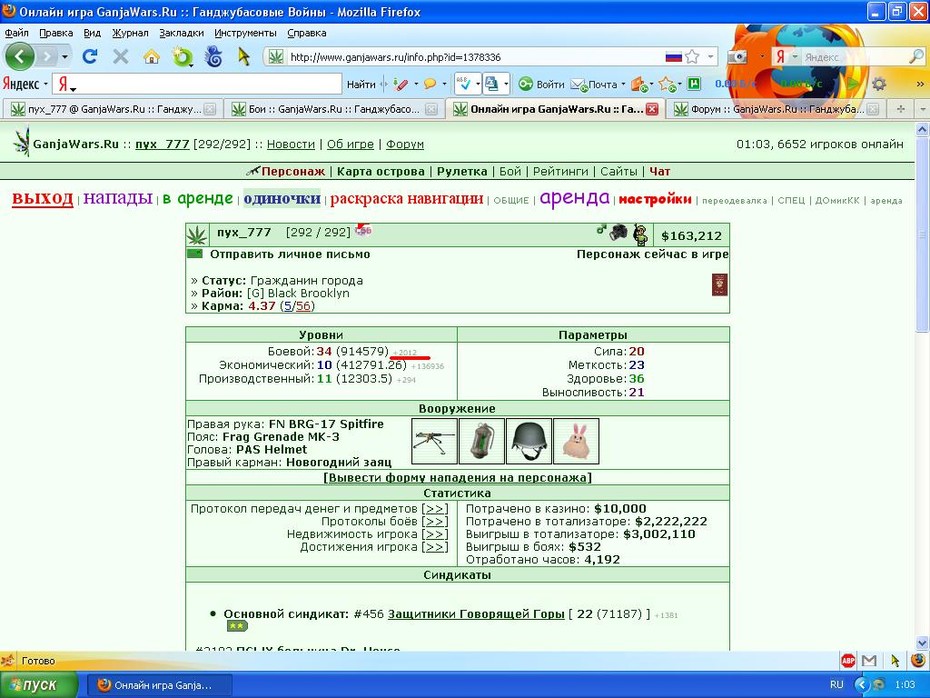Click the RU language indicator in the tray
The height and width of the screenshot is (698, 930).
pos(836,684)
